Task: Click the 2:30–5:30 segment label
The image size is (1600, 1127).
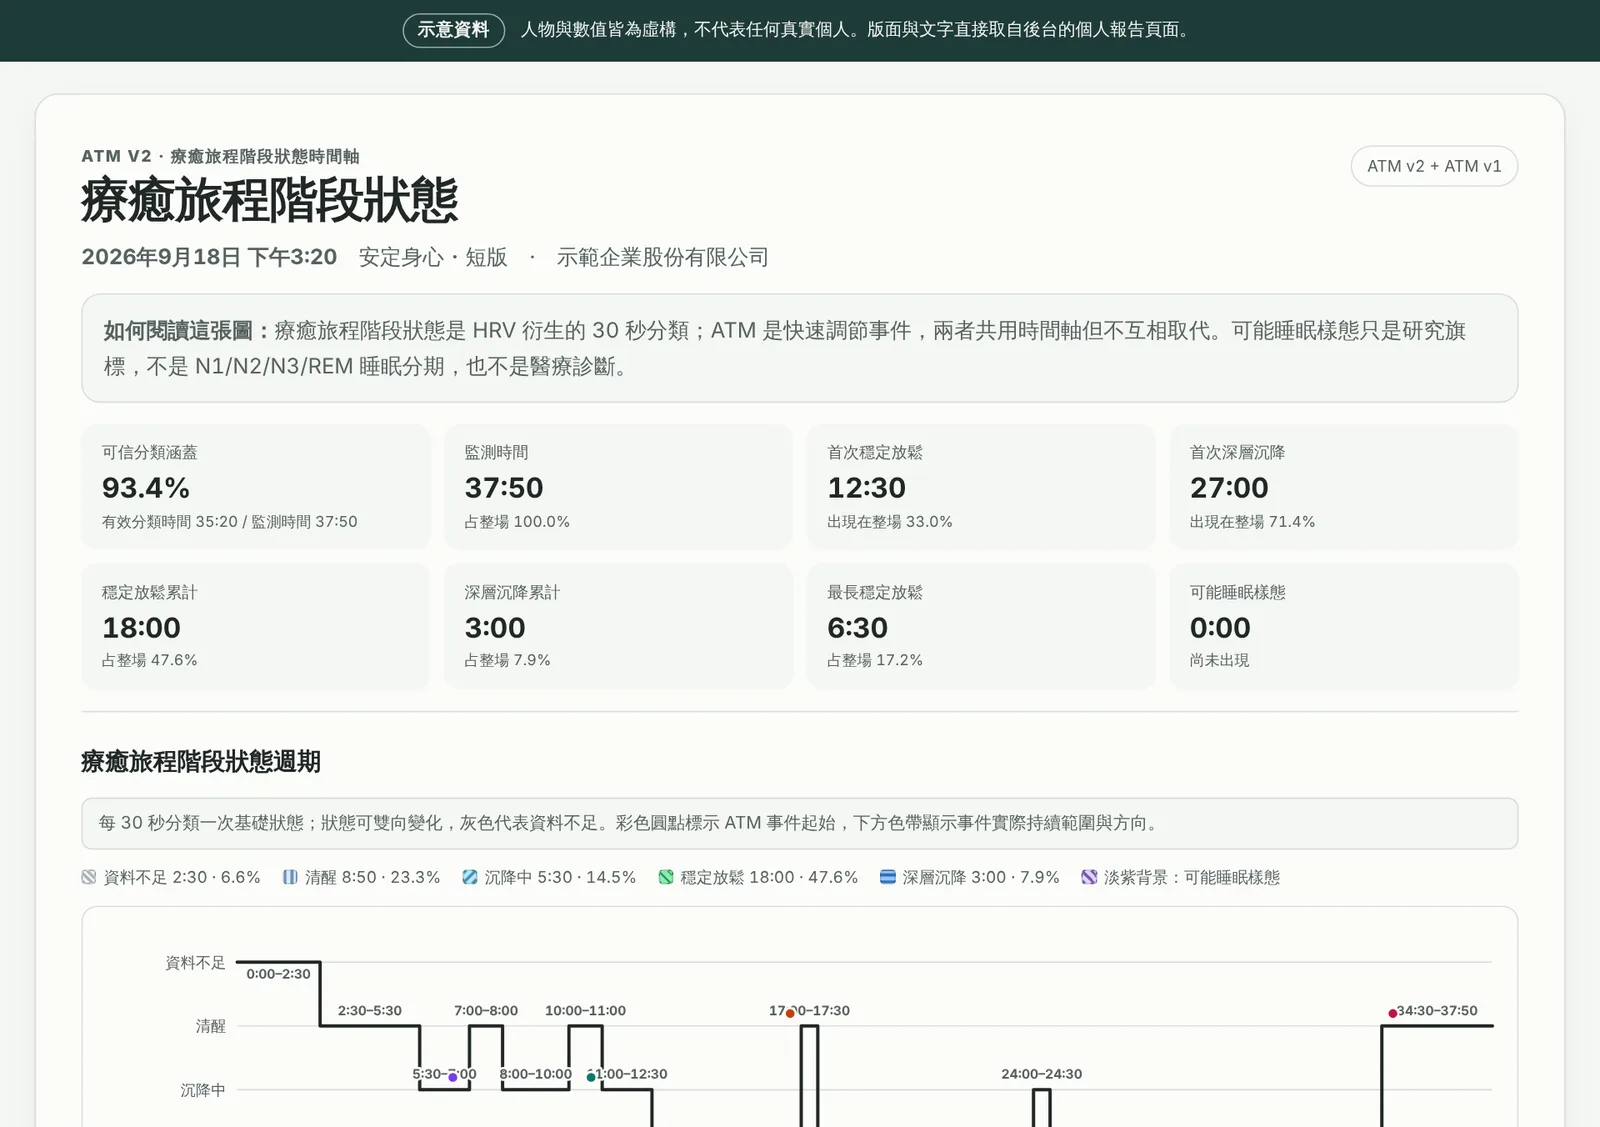Action: 370,1011
